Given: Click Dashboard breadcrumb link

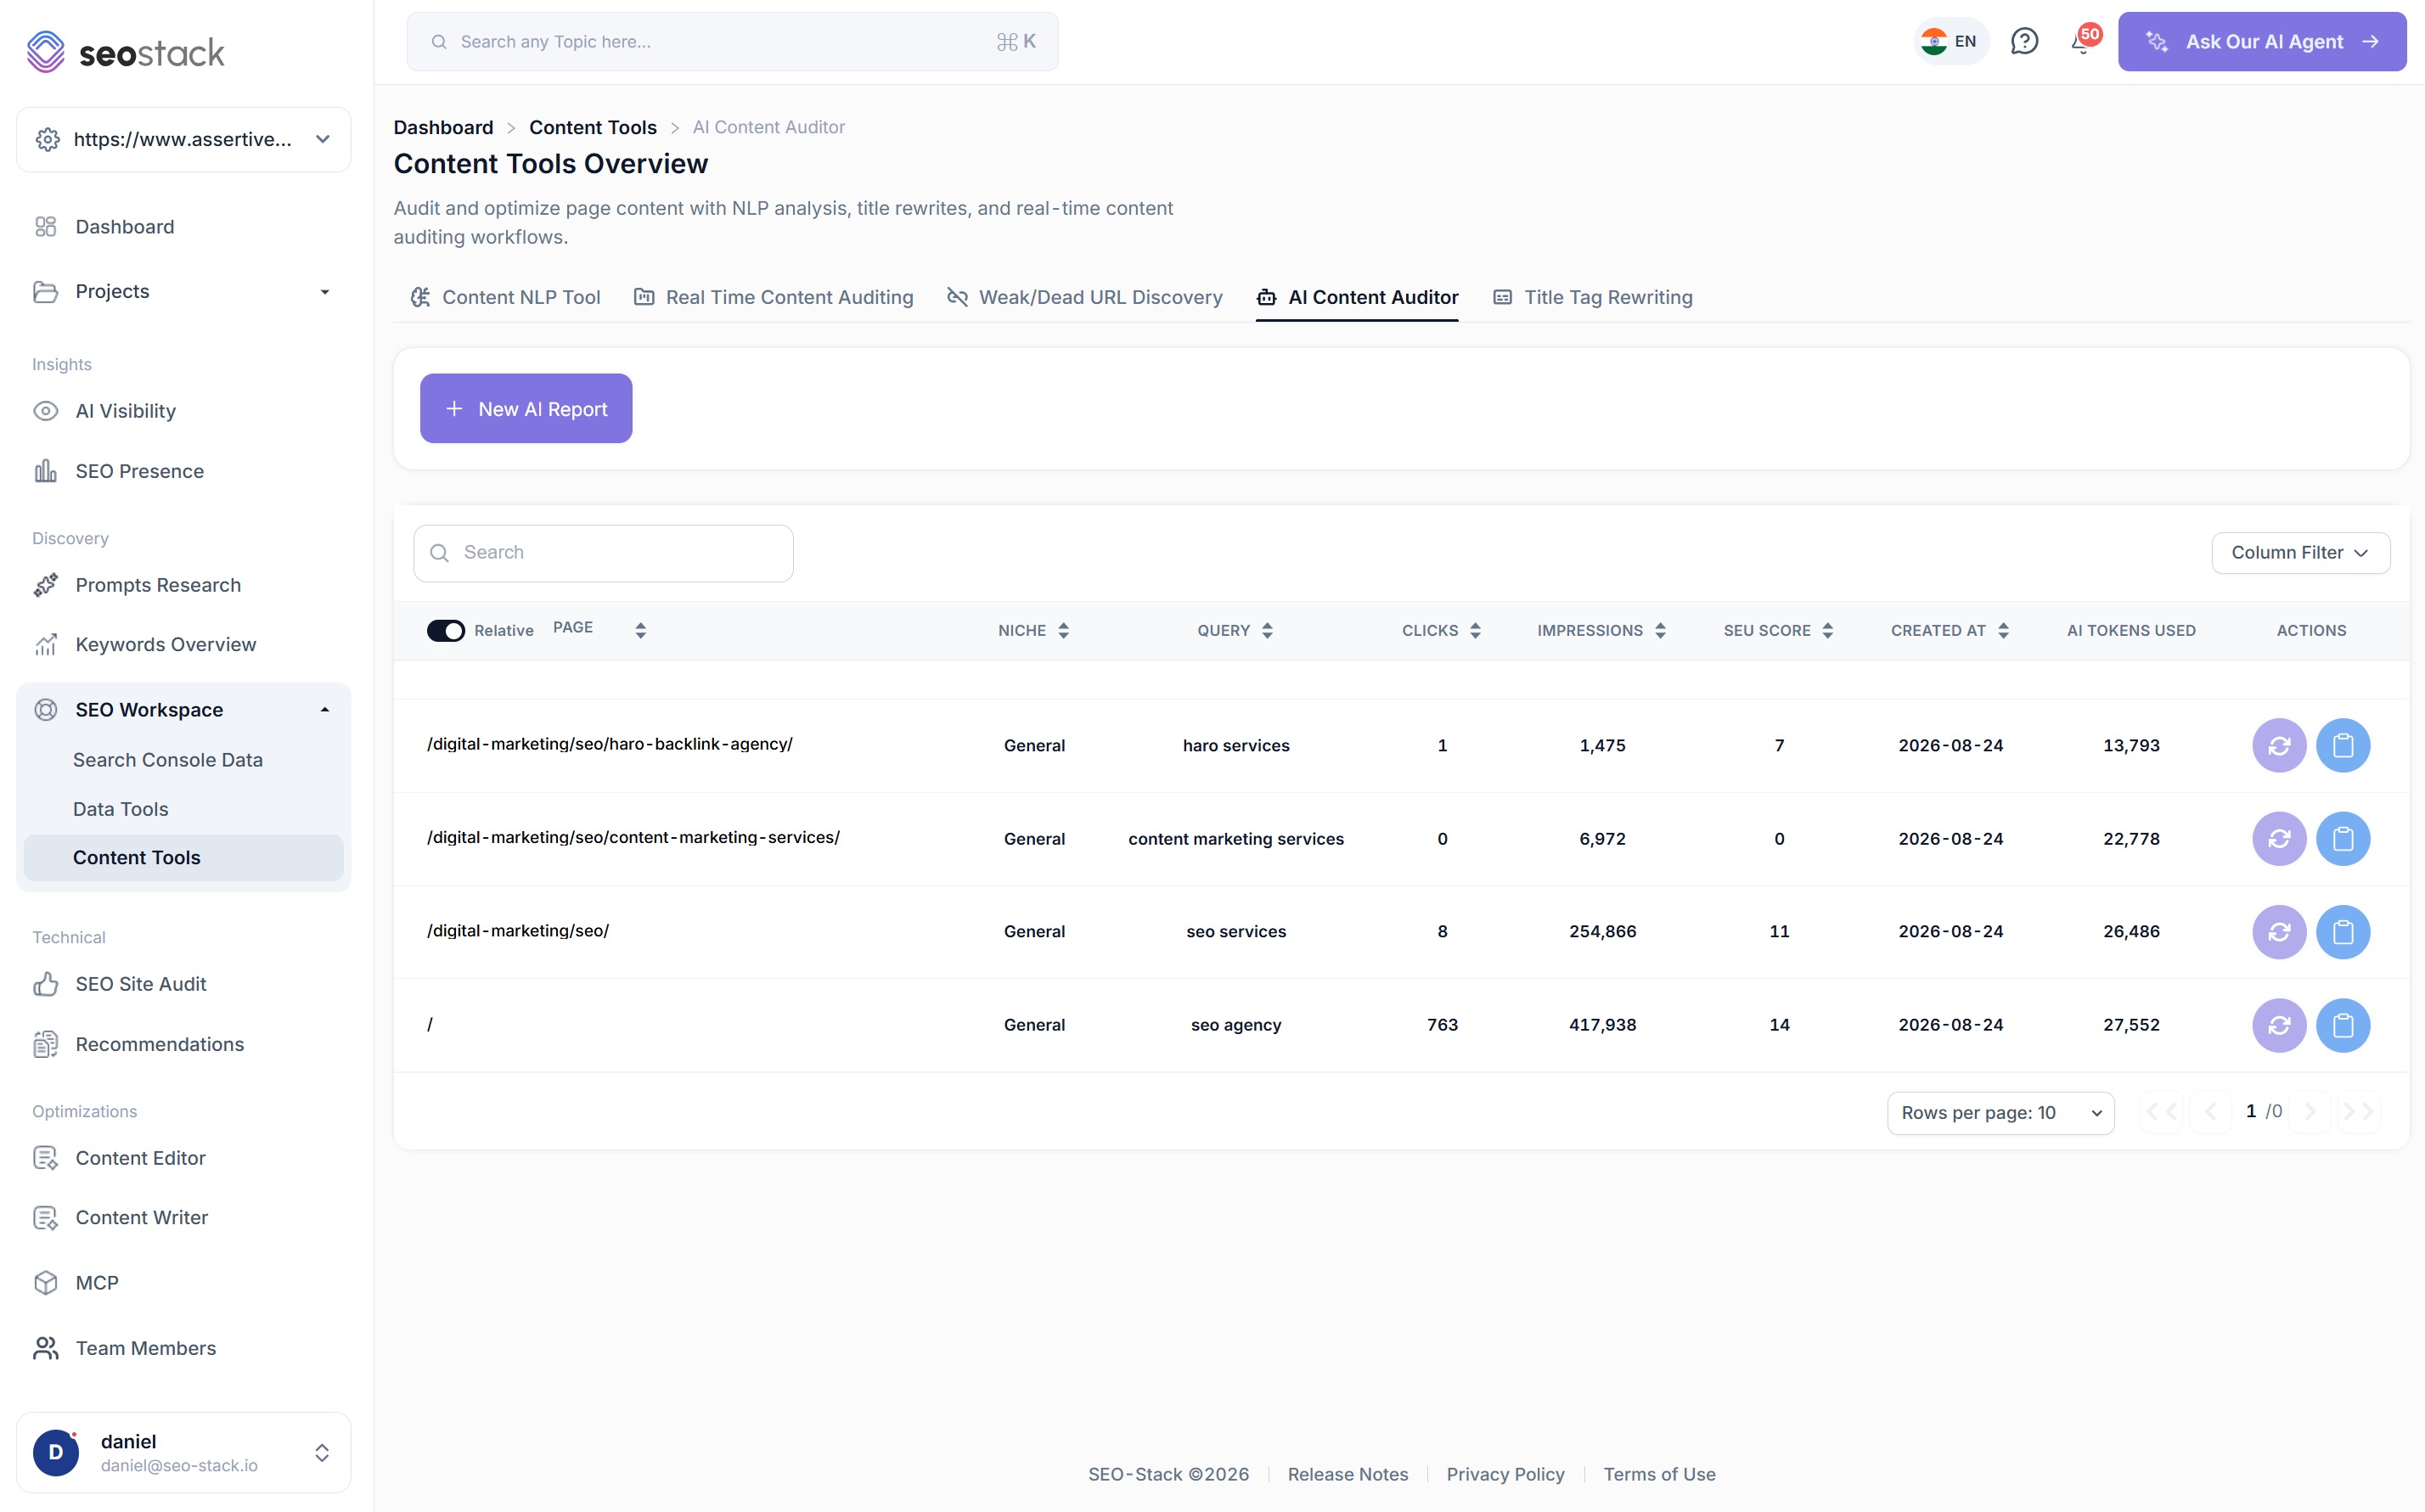Looking at the screenshot, I should 443,127.
